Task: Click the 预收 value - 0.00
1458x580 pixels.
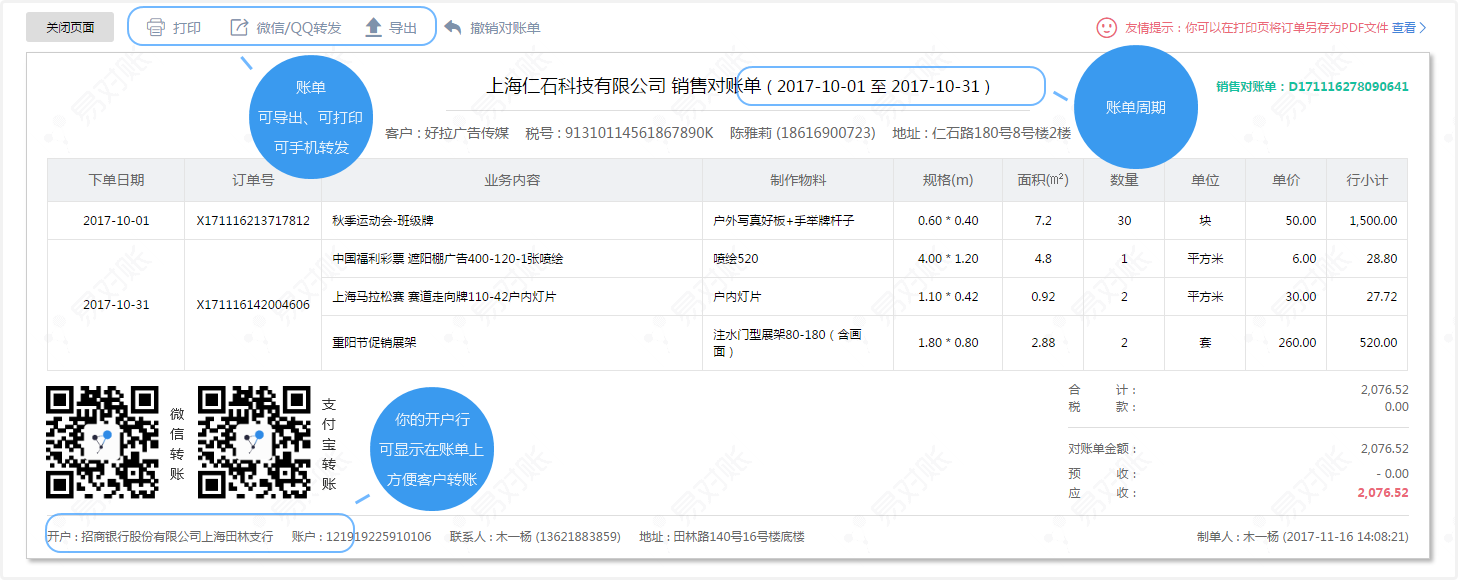Action: click(x=1391, y=474)
